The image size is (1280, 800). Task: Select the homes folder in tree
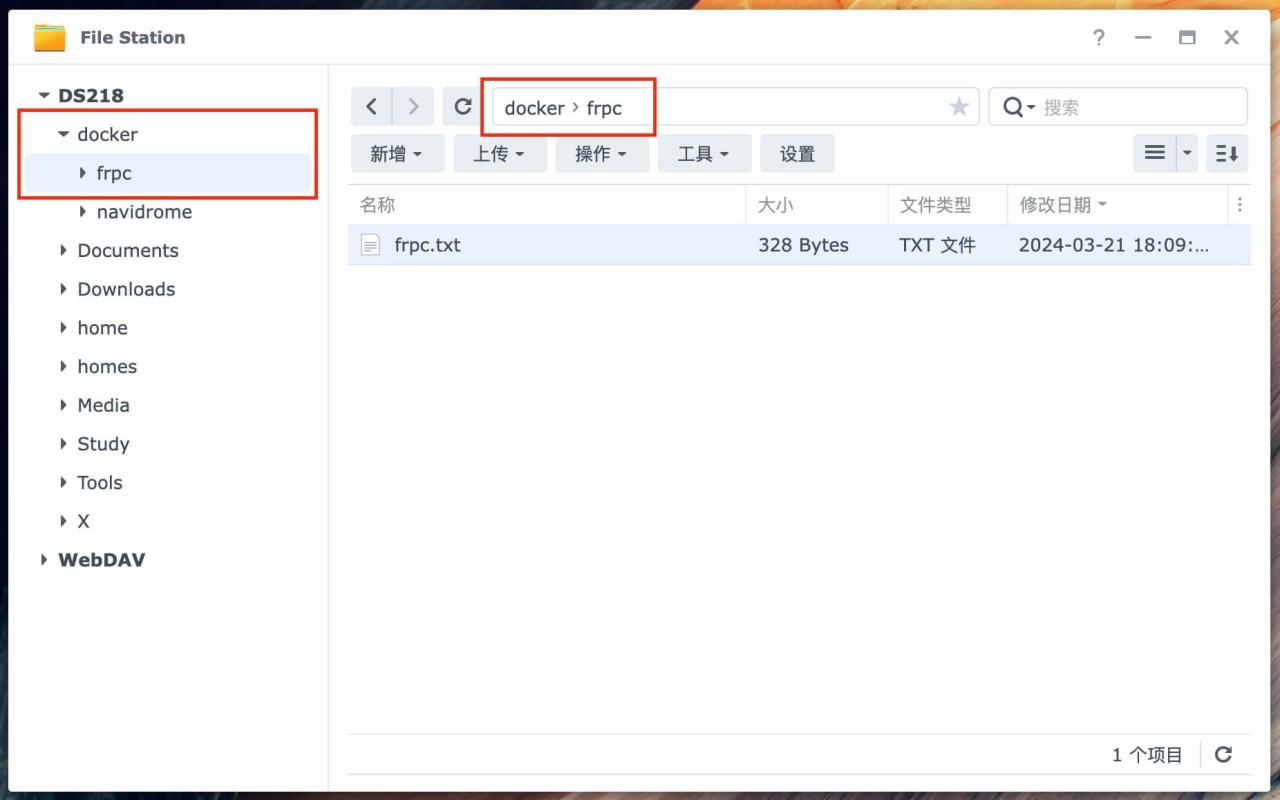107,366
